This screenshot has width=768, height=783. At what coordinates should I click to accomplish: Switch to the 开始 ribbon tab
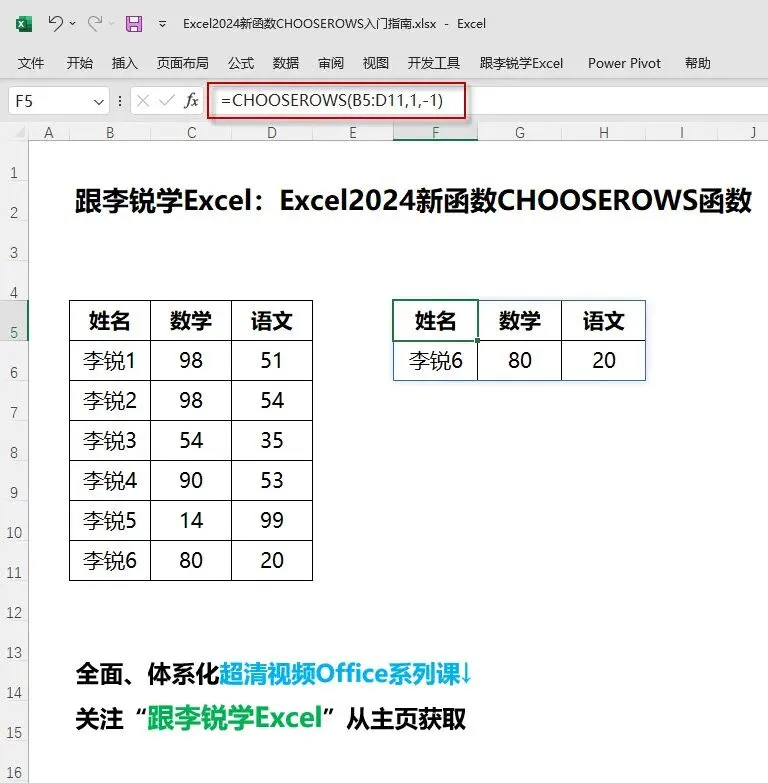coord(80,63)
